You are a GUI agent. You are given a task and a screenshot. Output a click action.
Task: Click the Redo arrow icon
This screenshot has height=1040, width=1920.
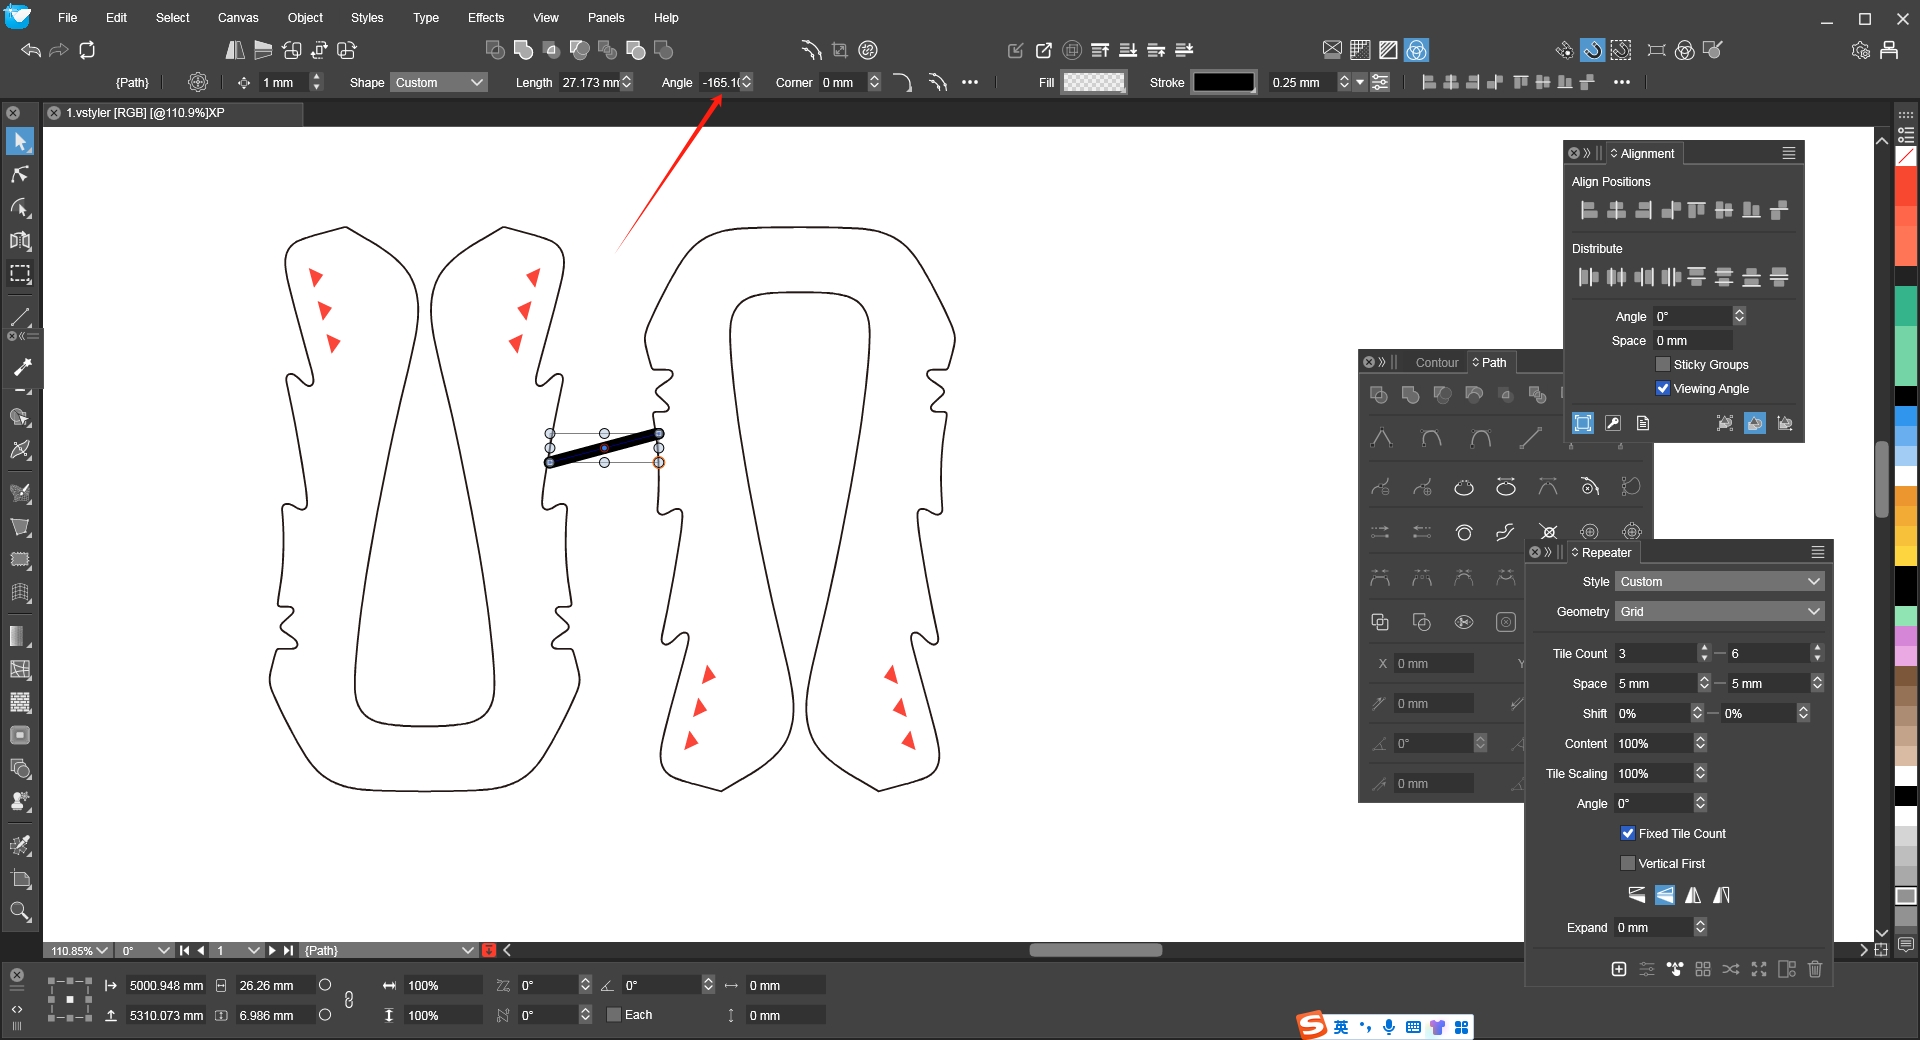pos(59,50)
